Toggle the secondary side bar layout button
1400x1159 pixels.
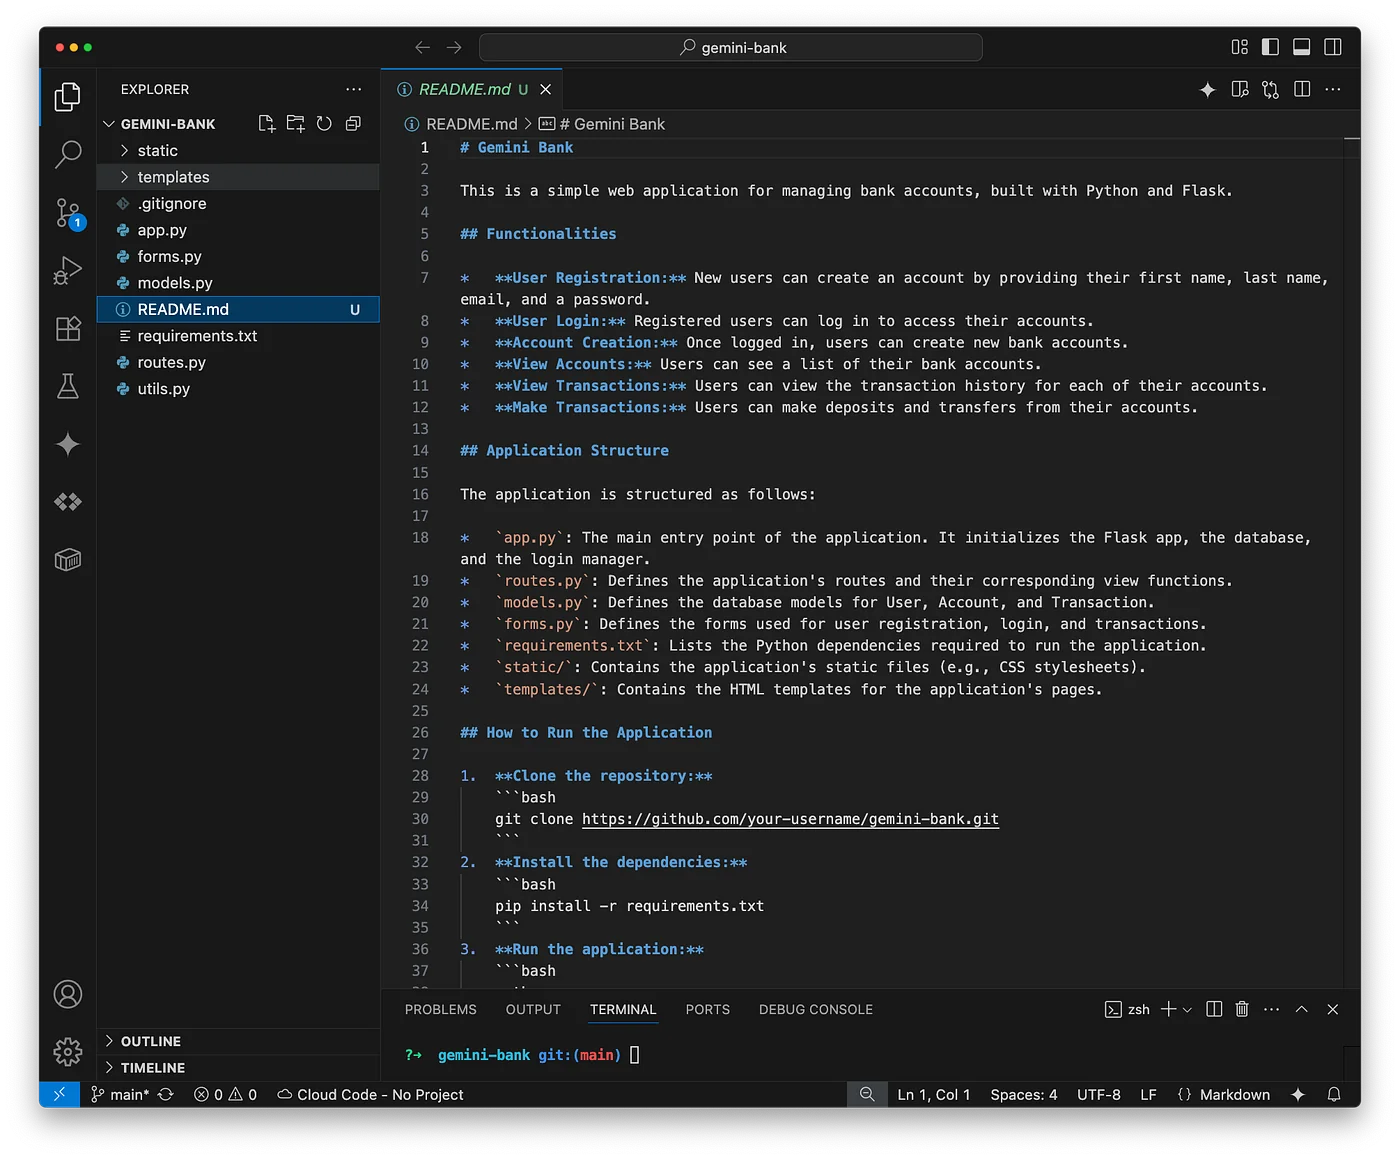pos(1332,47)
